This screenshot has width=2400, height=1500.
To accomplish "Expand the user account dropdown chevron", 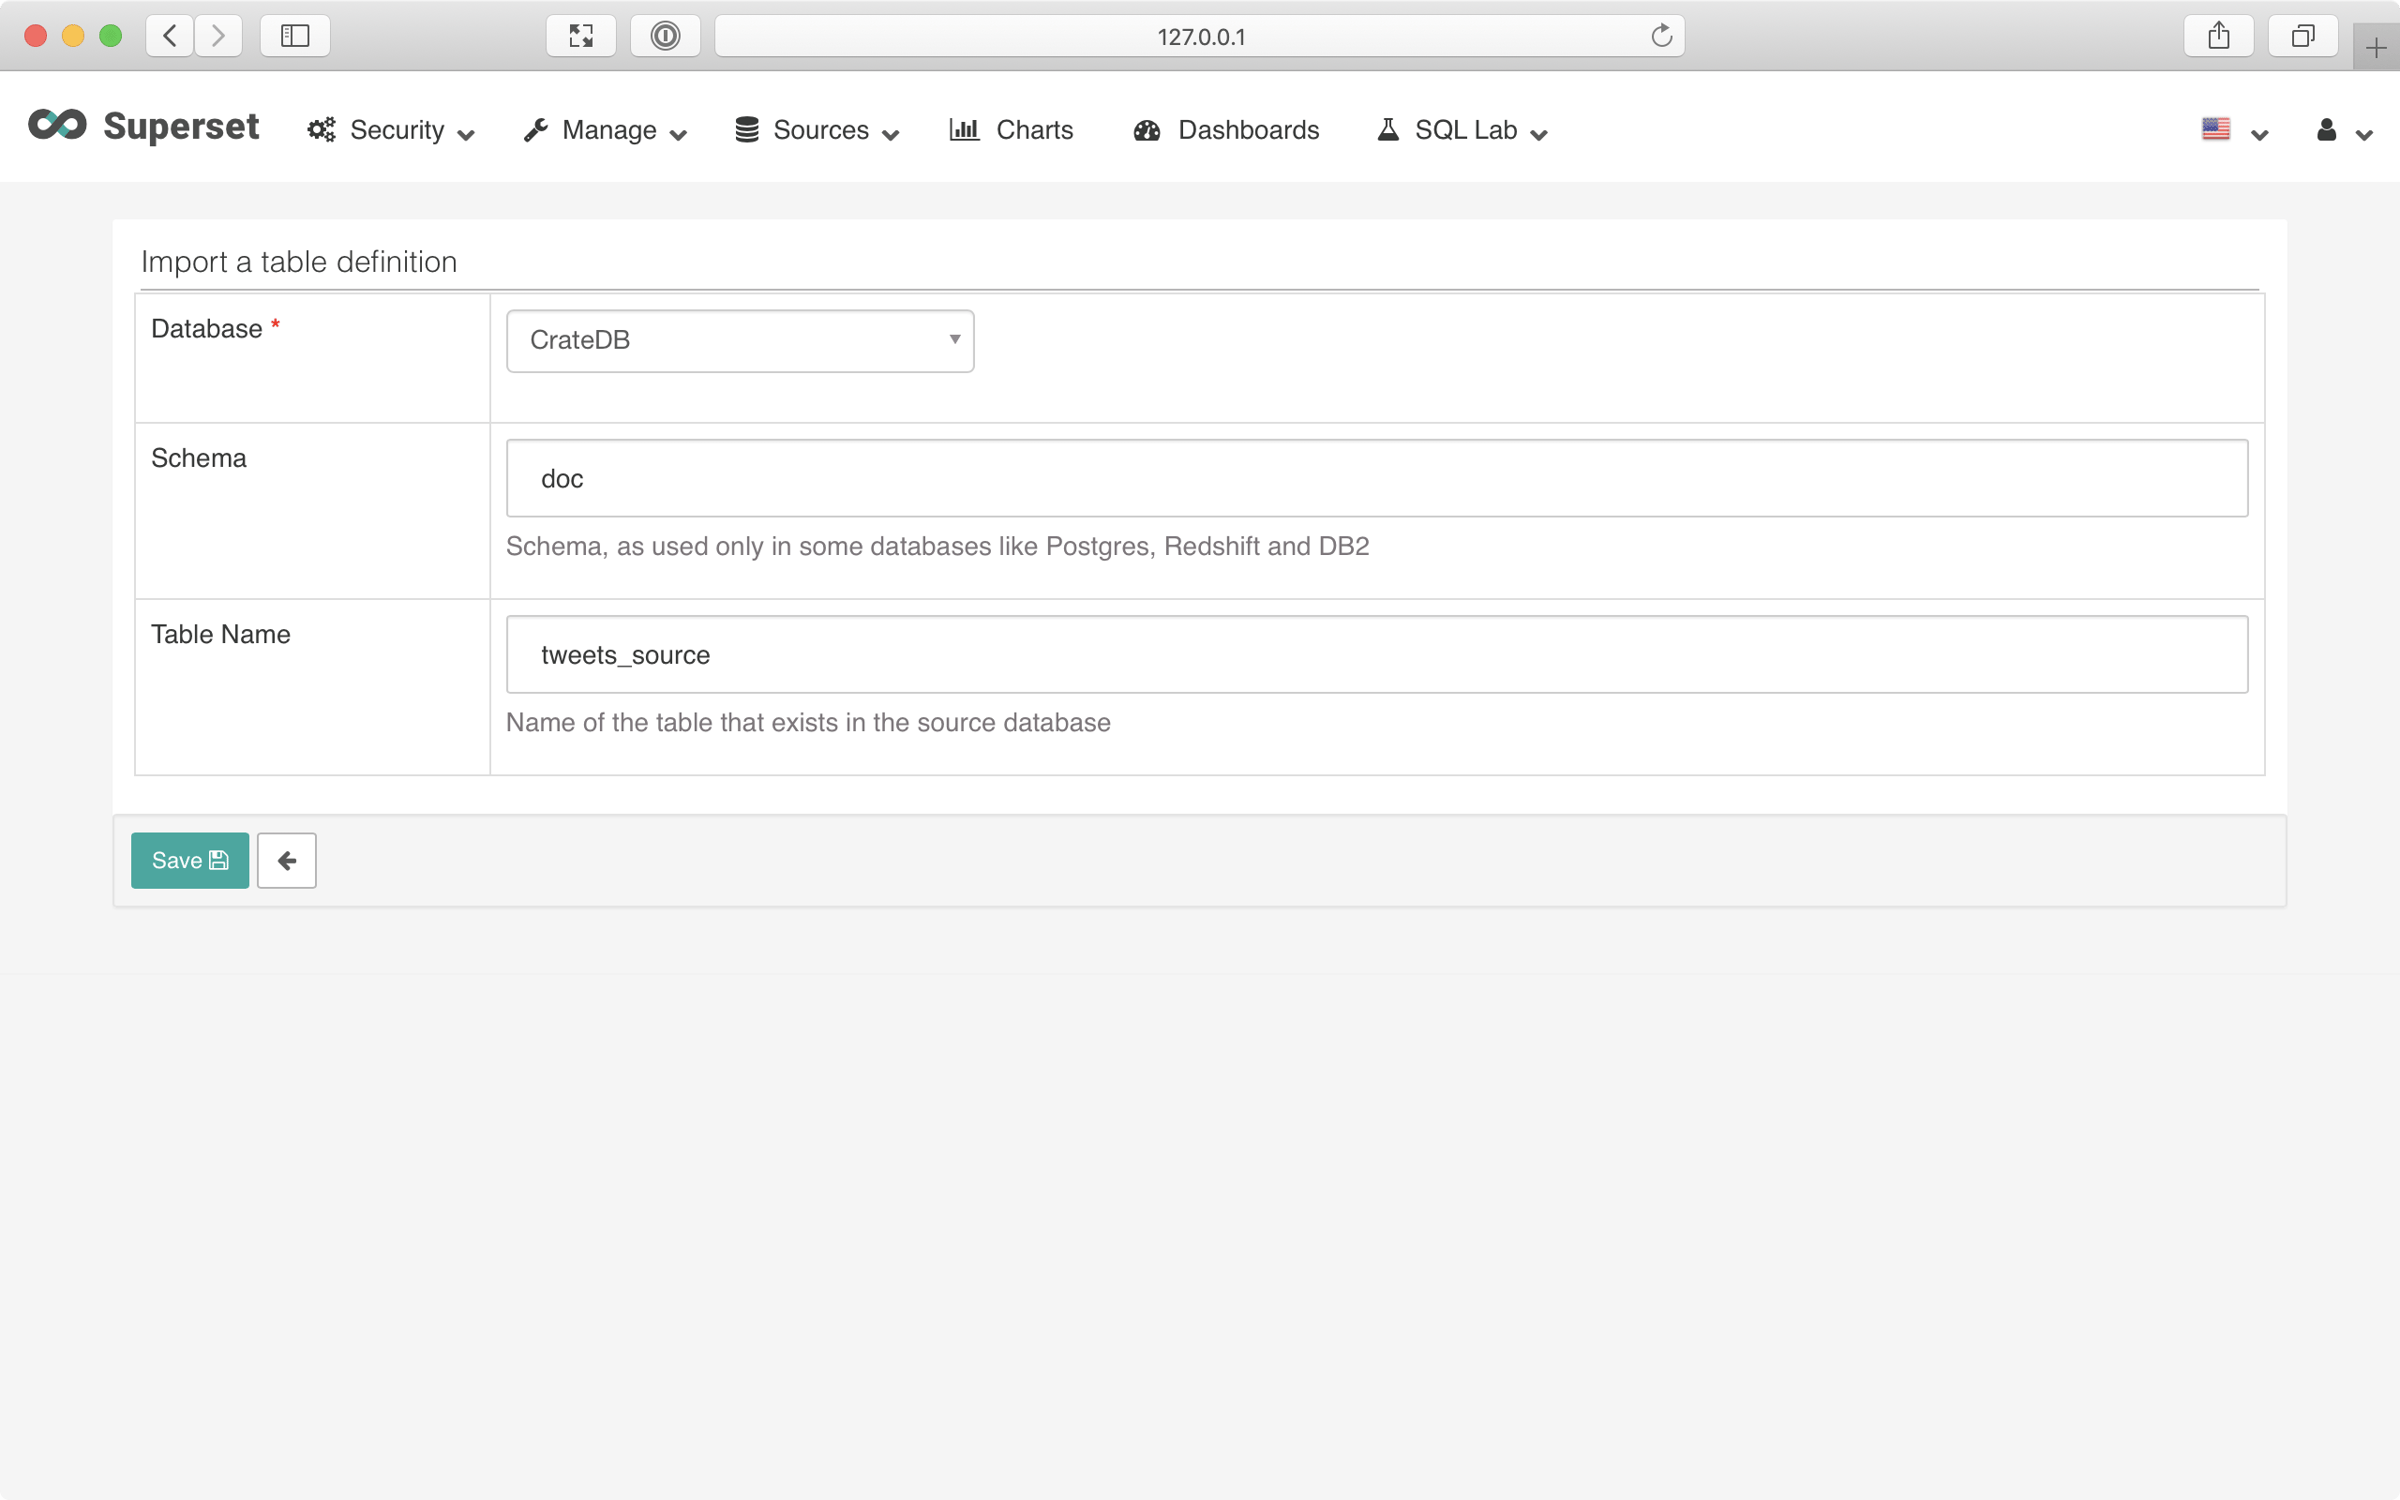I will 2365,133.
